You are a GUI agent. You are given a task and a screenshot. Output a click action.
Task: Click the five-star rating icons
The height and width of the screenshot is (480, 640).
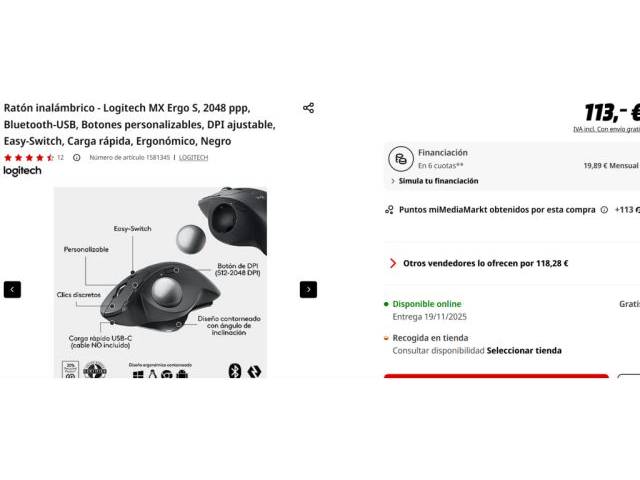click(x=29, y=157)
